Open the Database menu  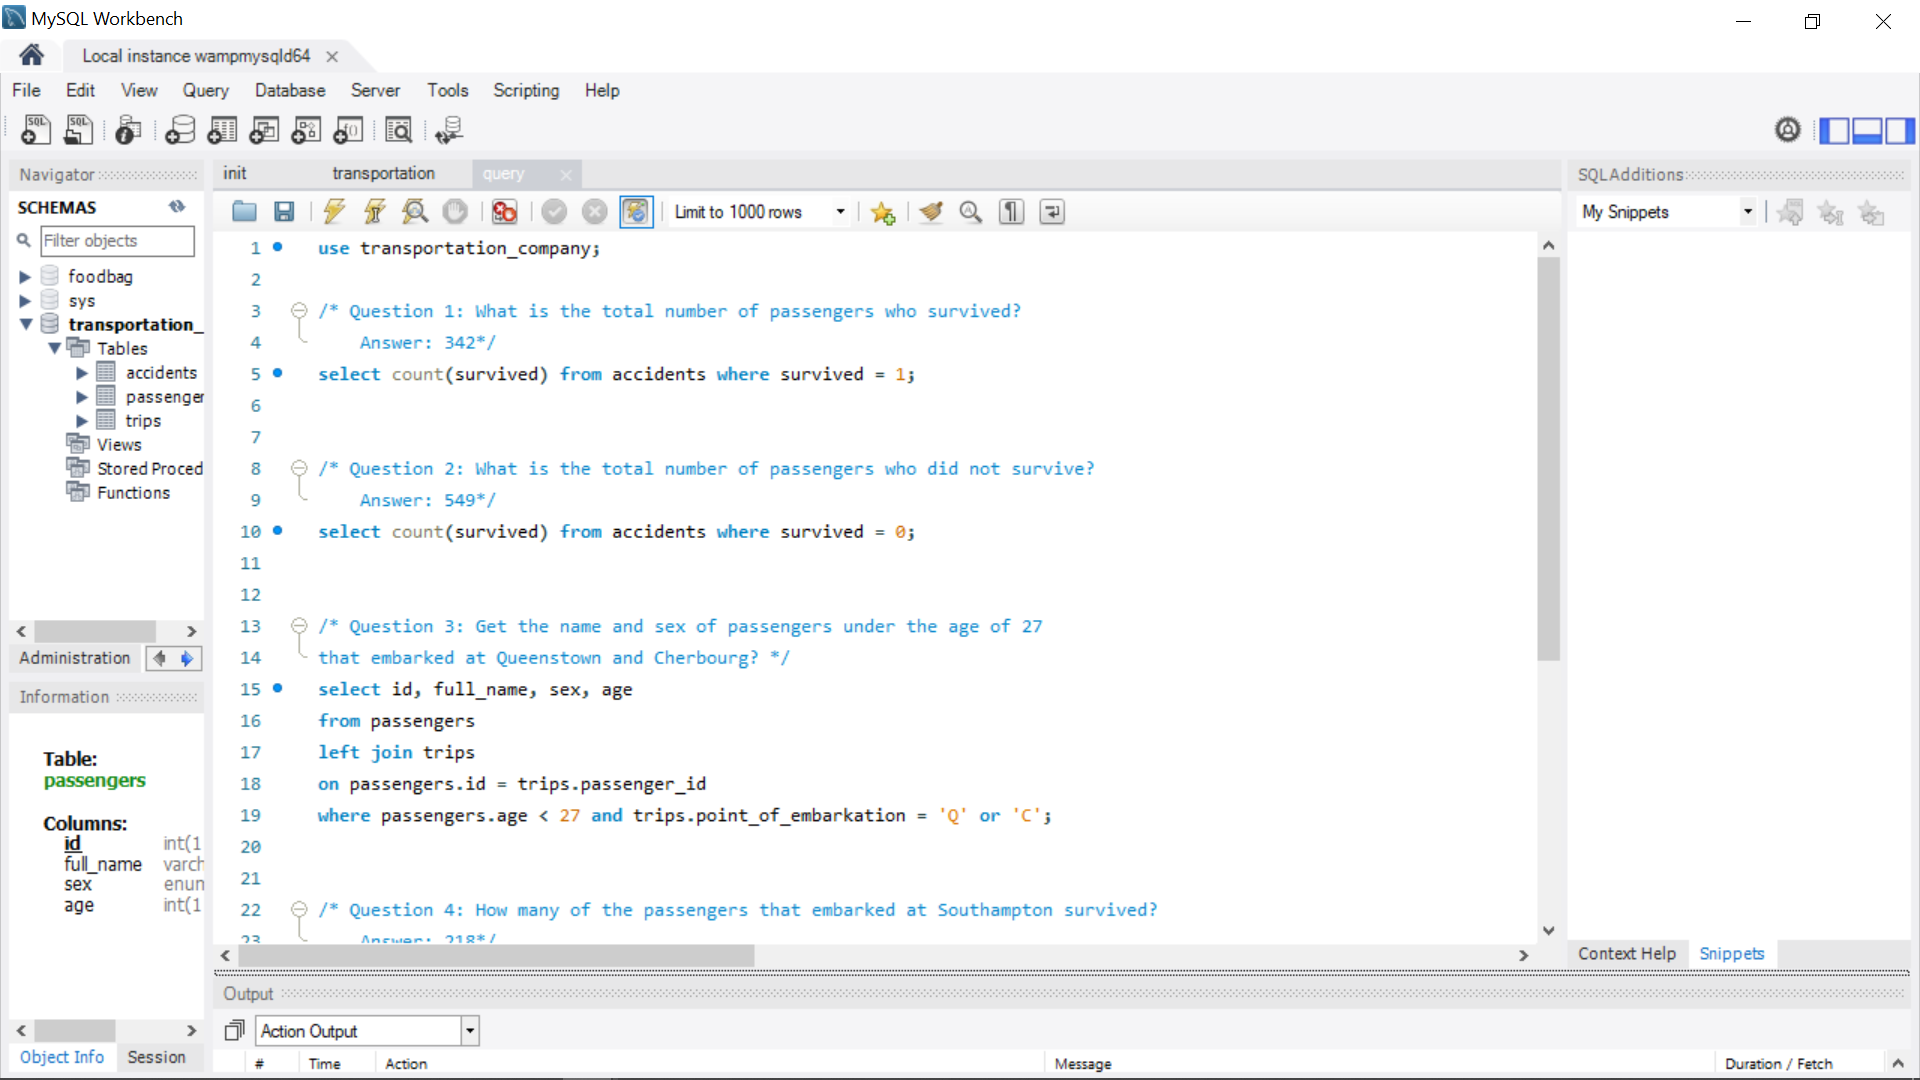pos(290,90)
